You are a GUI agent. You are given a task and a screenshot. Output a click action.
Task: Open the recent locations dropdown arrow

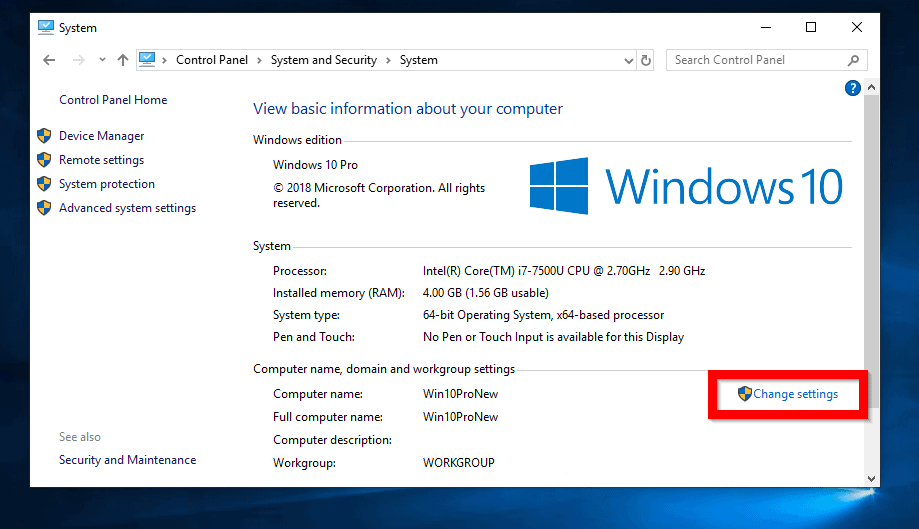pyautogui.click(x=102, y=60)
